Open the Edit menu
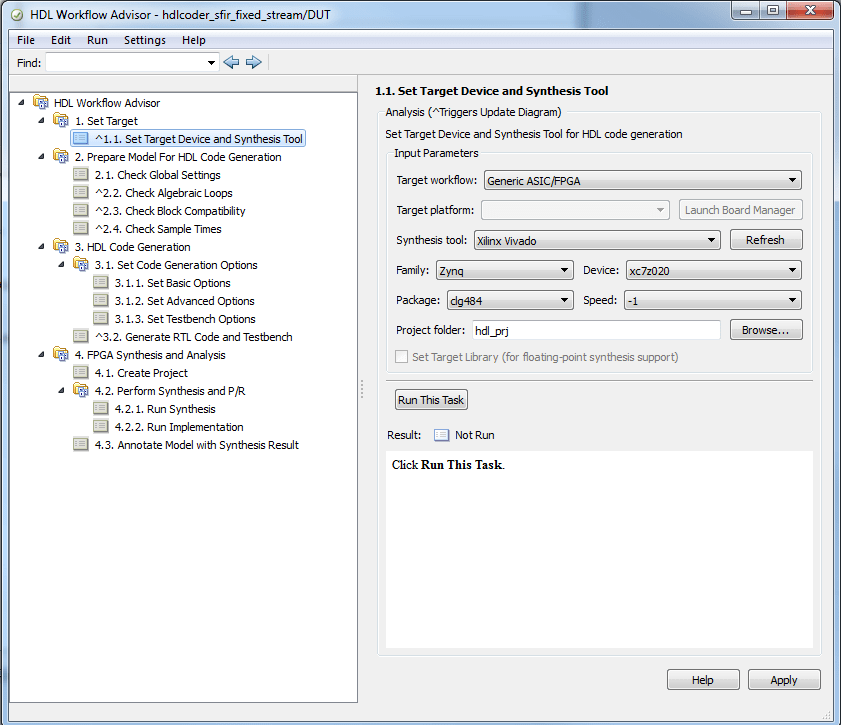Screen dimensions: 849x725 [x=61, y=40]
